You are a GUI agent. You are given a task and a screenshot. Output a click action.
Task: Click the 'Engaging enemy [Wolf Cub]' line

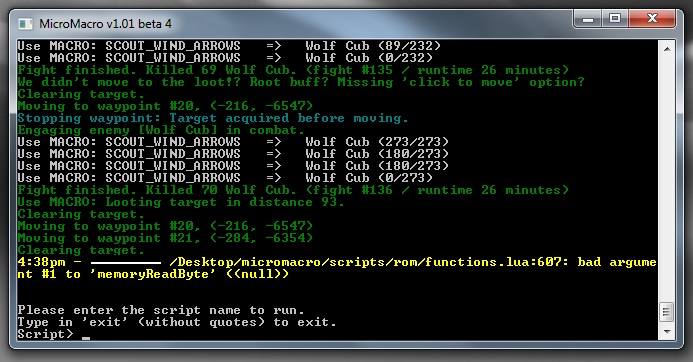point(161,130)
